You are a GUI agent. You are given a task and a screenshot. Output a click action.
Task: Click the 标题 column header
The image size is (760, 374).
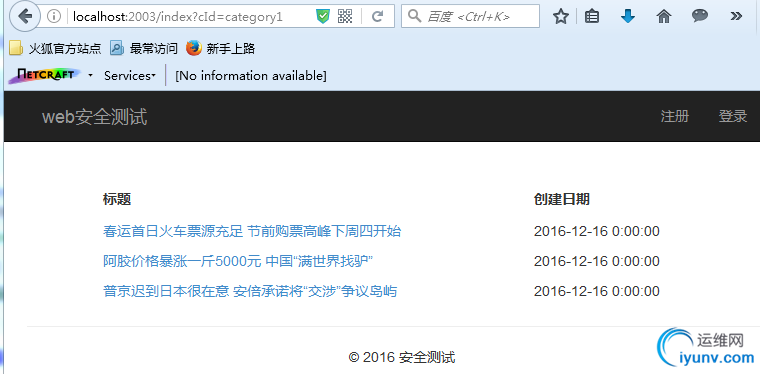pyautogui.click(x=117, y=199)
